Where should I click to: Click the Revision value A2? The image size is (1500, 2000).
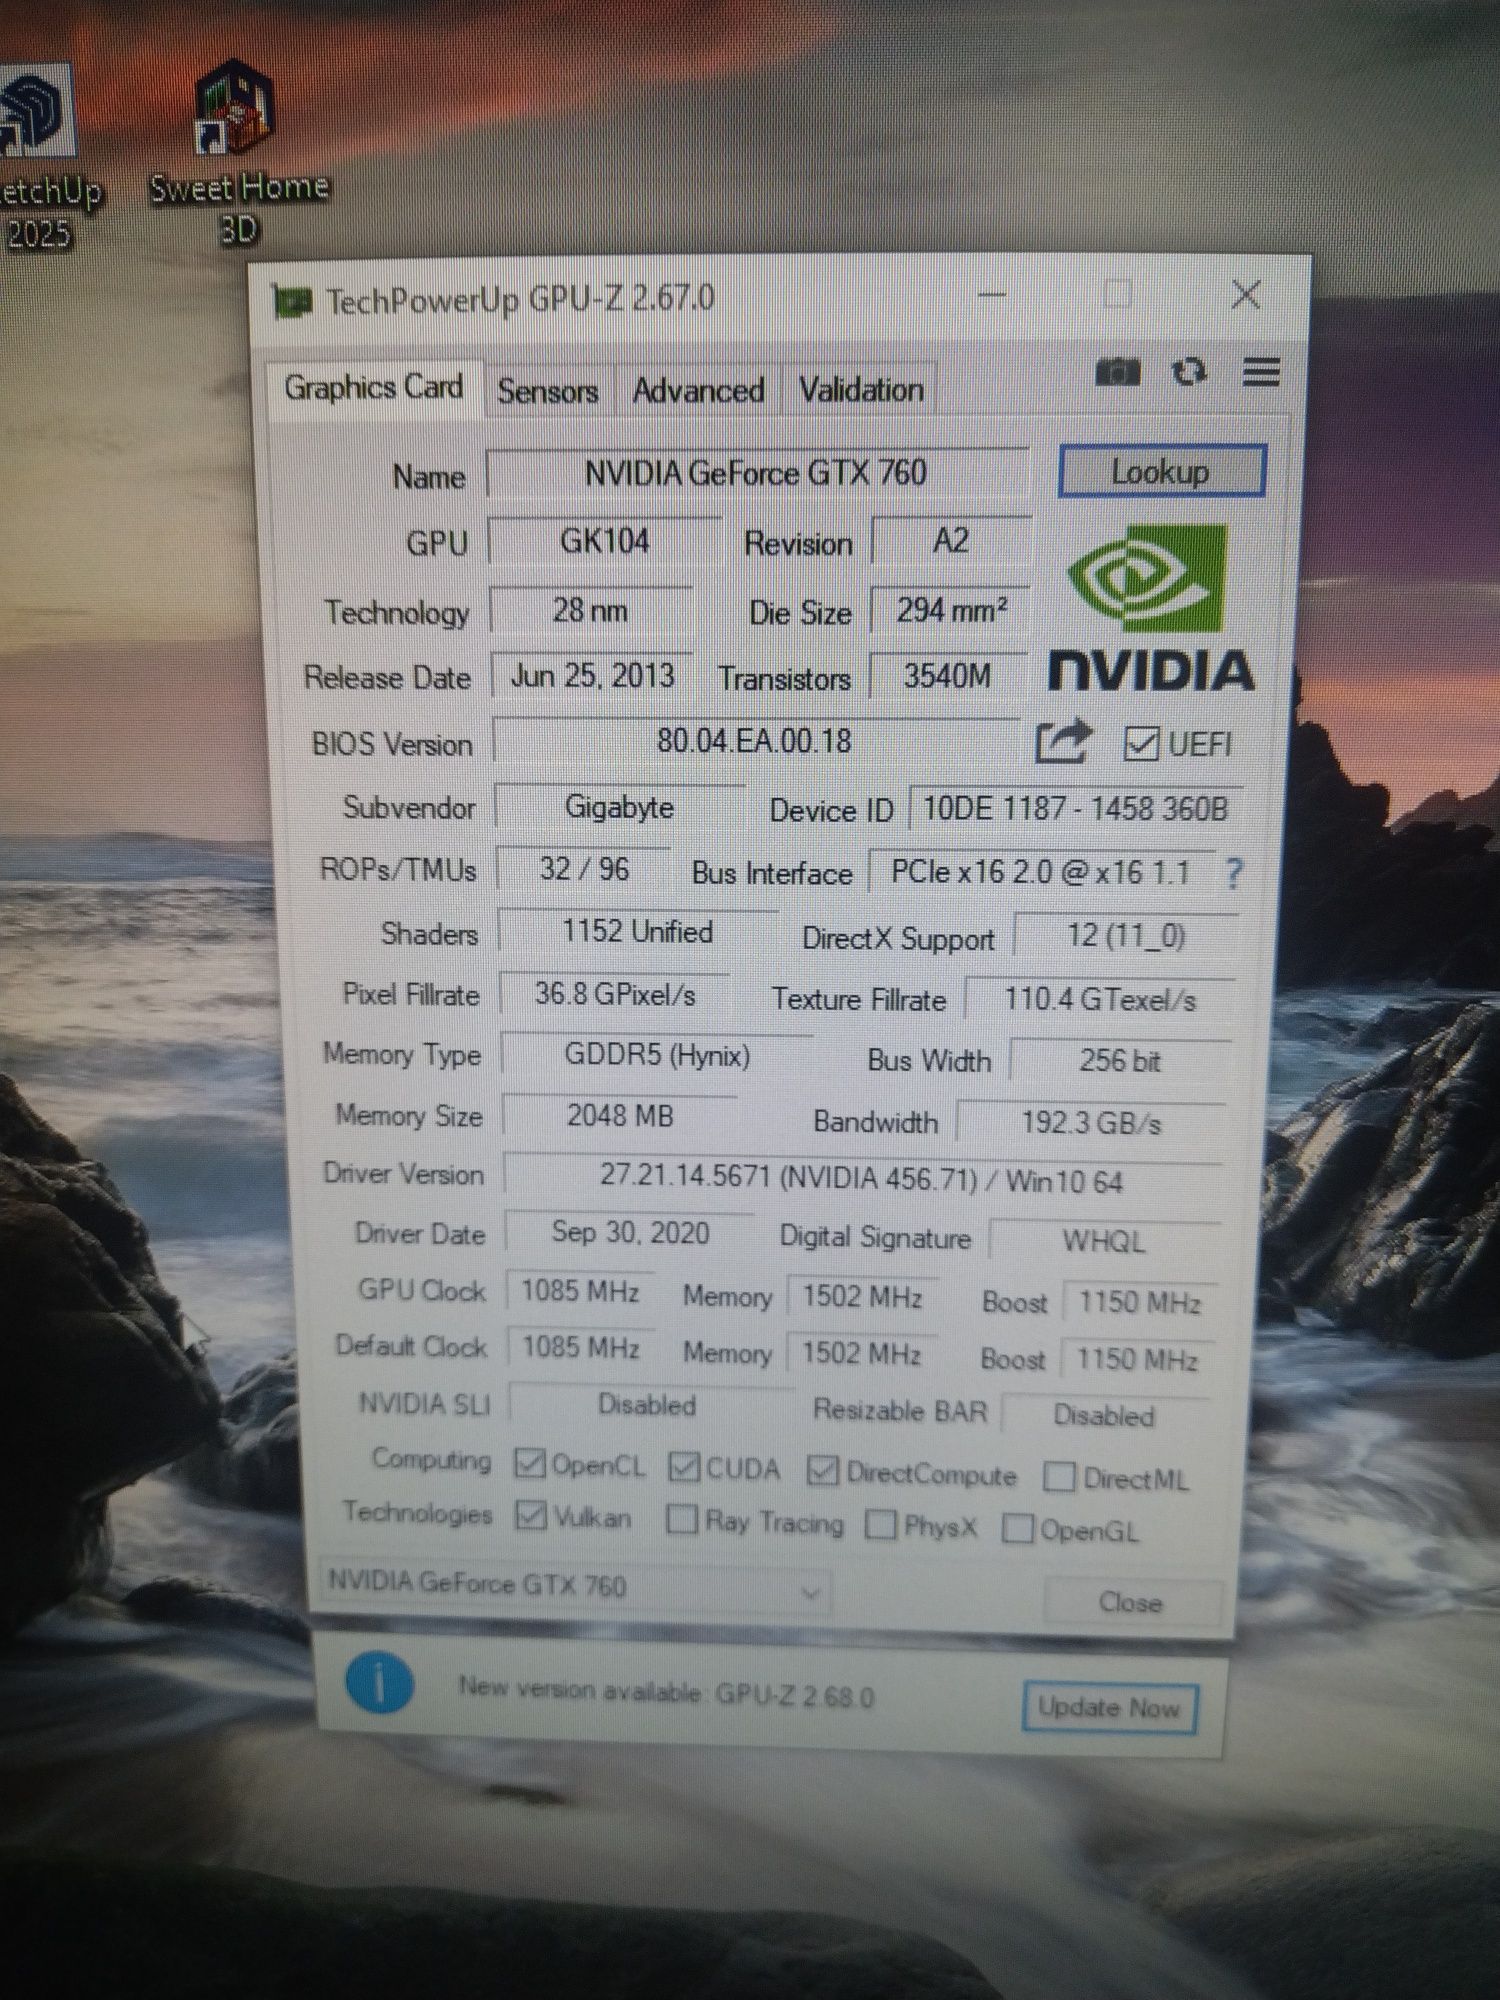(x=951, y=541)
